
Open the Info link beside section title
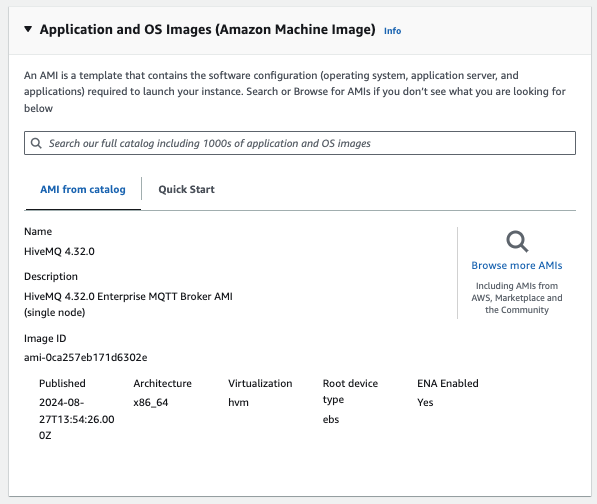(x=392, y=31)
